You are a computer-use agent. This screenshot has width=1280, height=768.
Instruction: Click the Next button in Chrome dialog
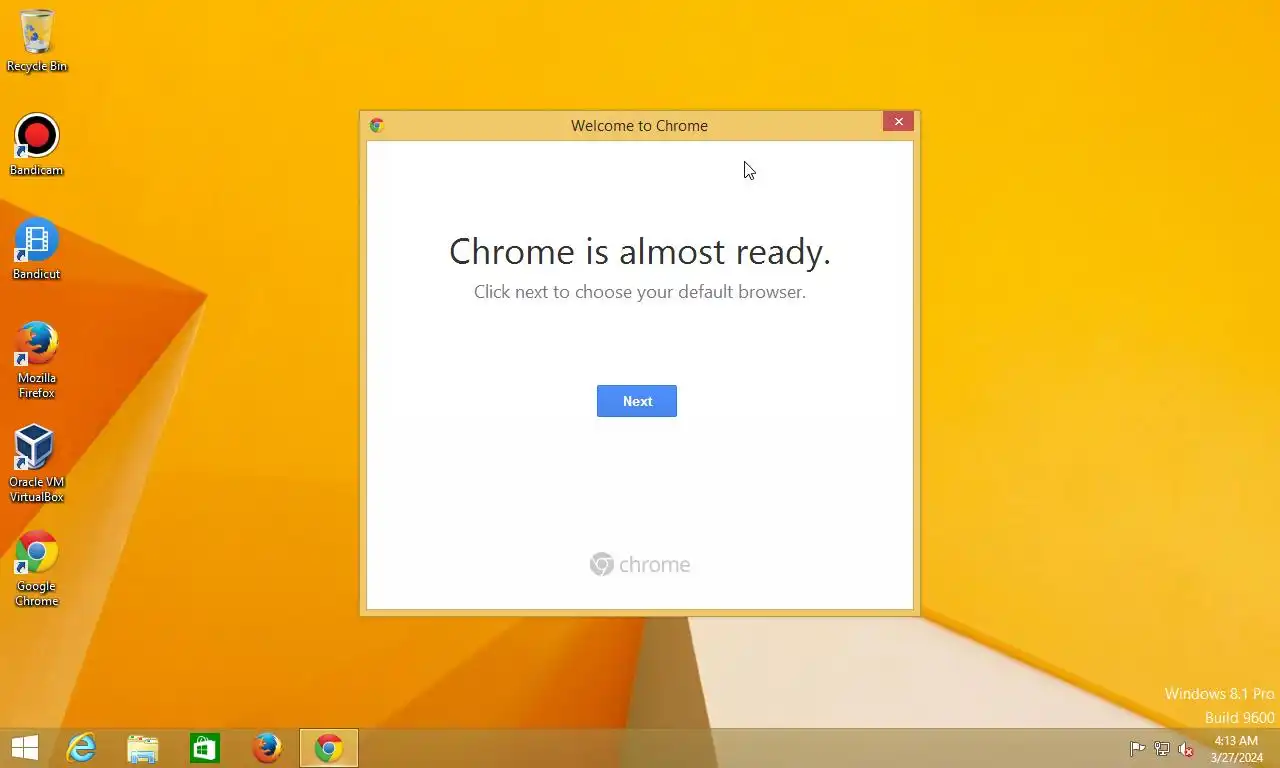[x=637, y=401]
